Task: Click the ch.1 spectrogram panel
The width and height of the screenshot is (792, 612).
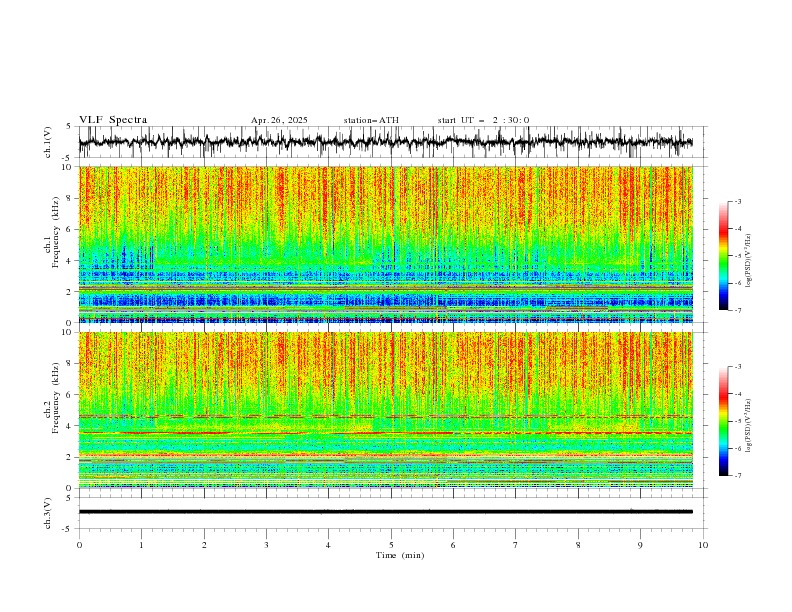Action: pos(386,244)
